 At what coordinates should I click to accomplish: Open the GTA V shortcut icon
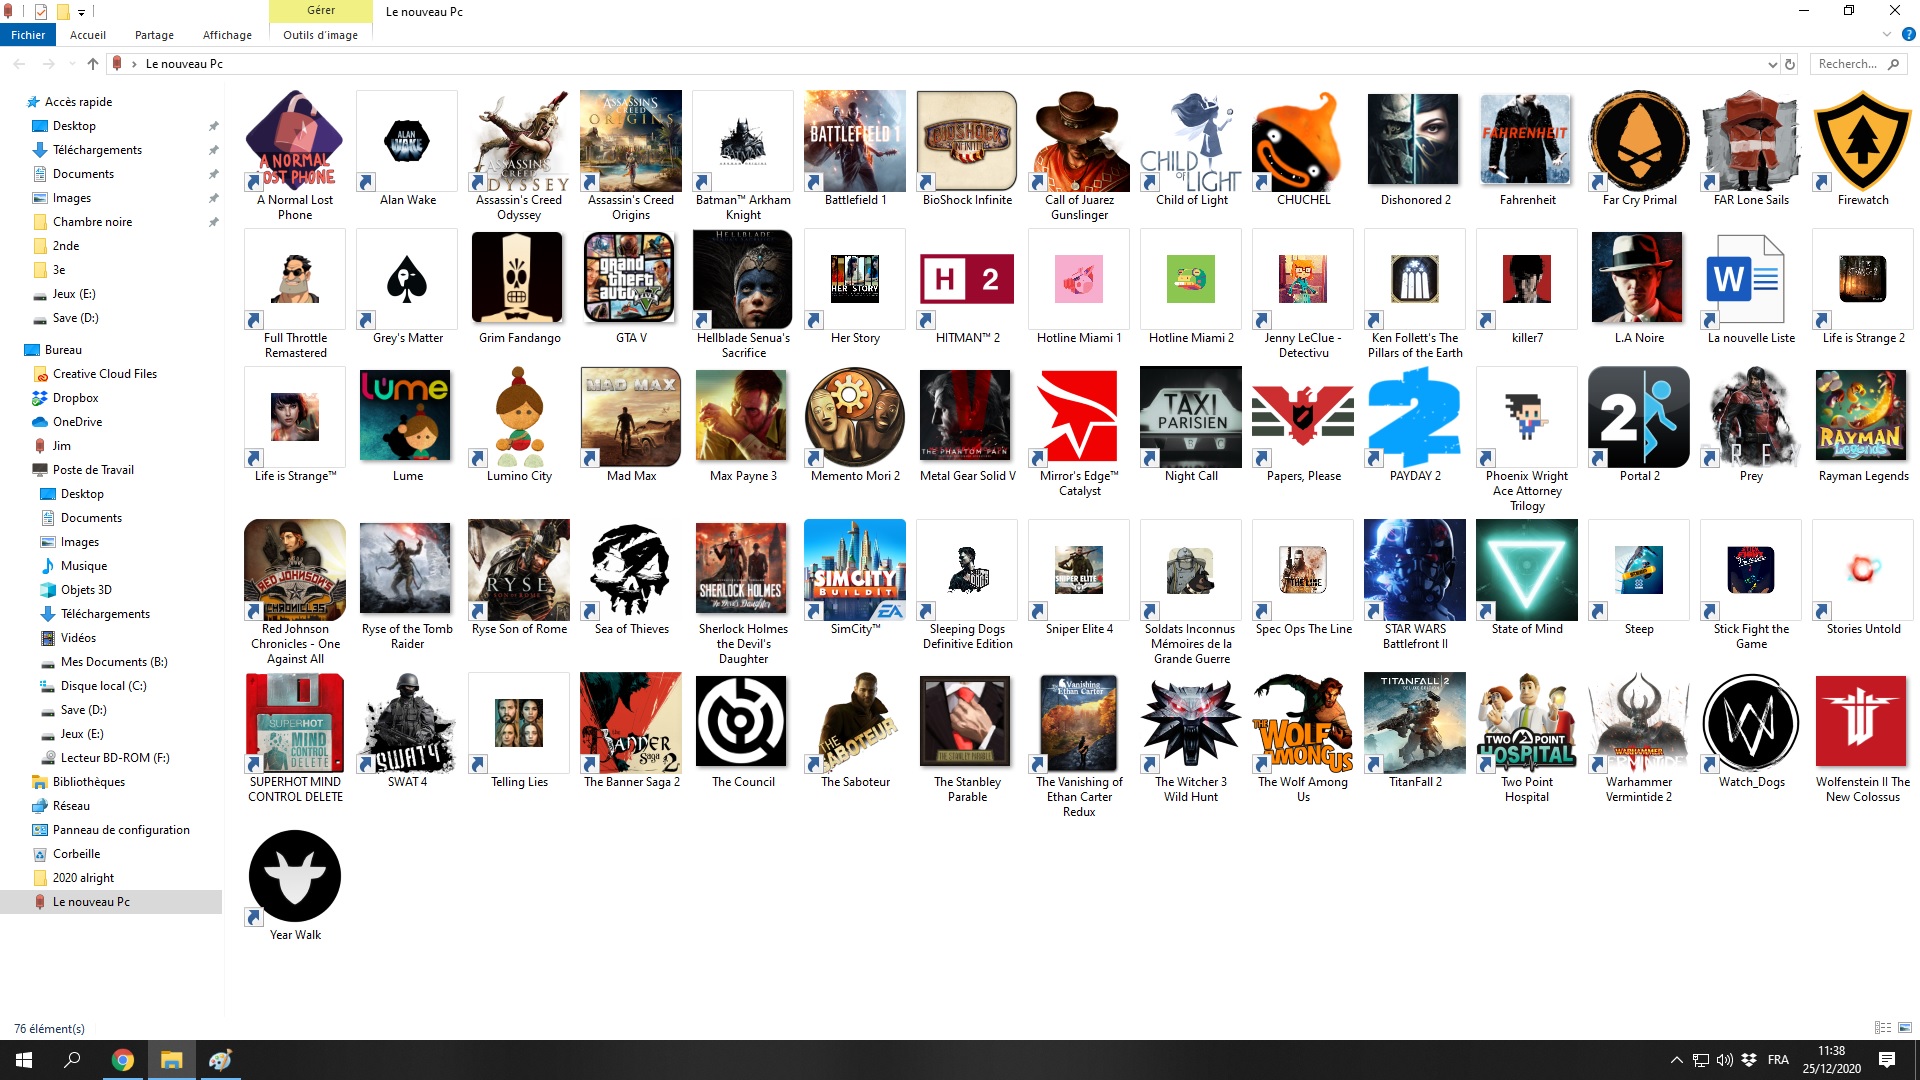630,279
